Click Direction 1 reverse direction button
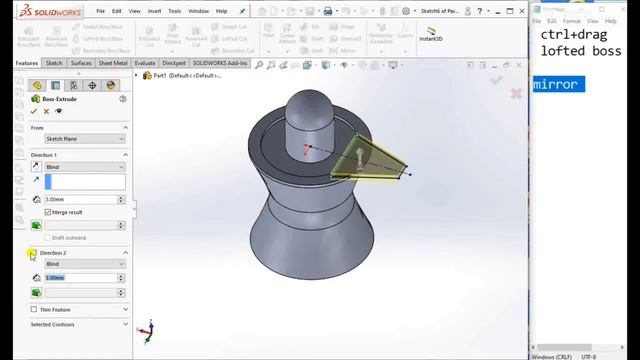This screenshot has height=360, width=640. point(36,166)
